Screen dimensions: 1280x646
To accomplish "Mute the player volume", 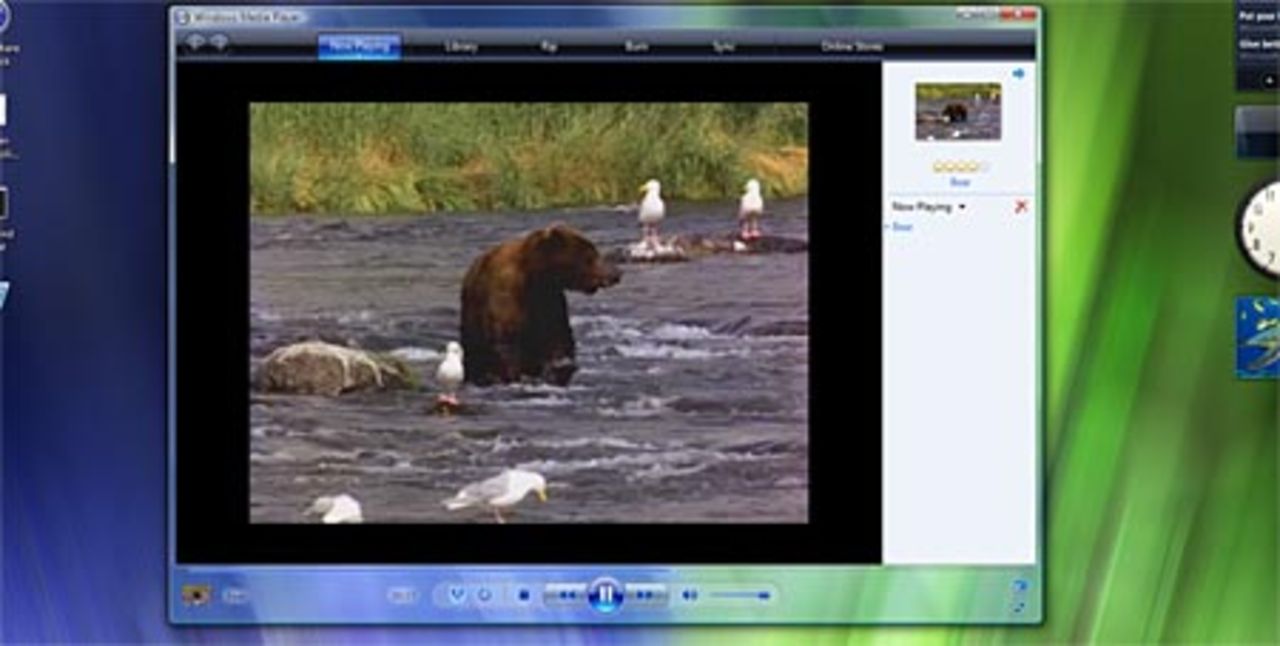I will 689,595.
